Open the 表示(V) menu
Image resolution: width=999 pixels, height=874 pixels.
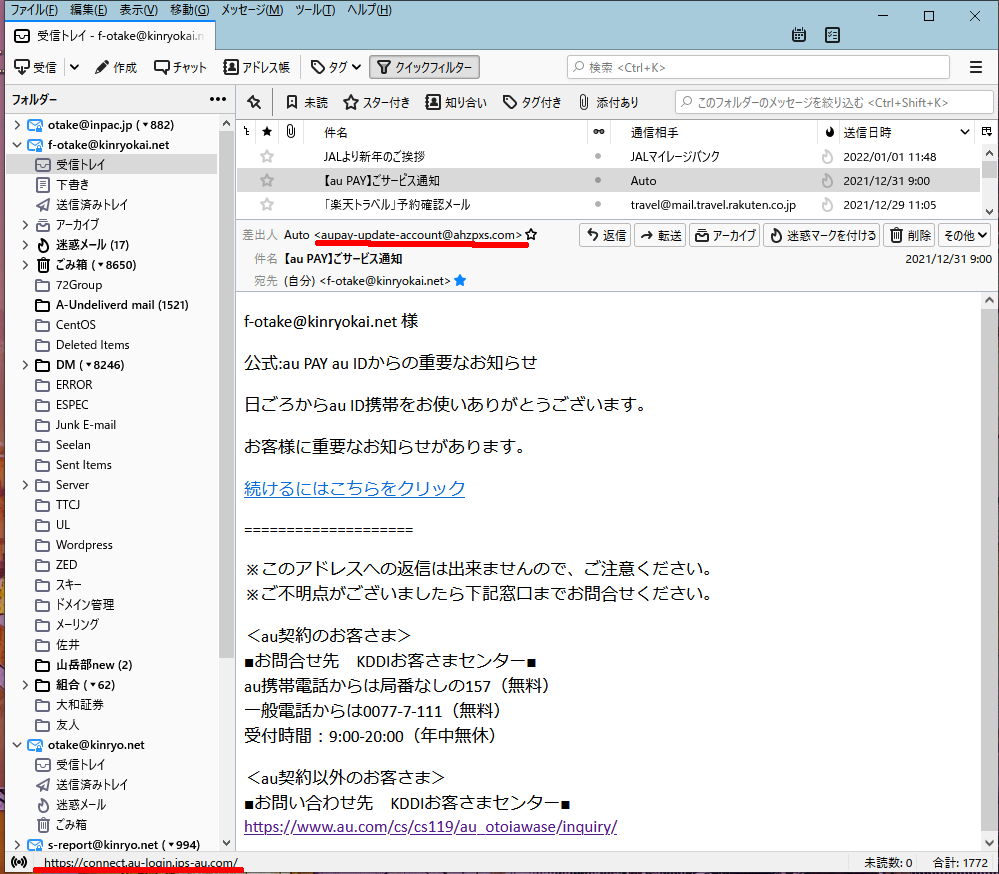139,10
